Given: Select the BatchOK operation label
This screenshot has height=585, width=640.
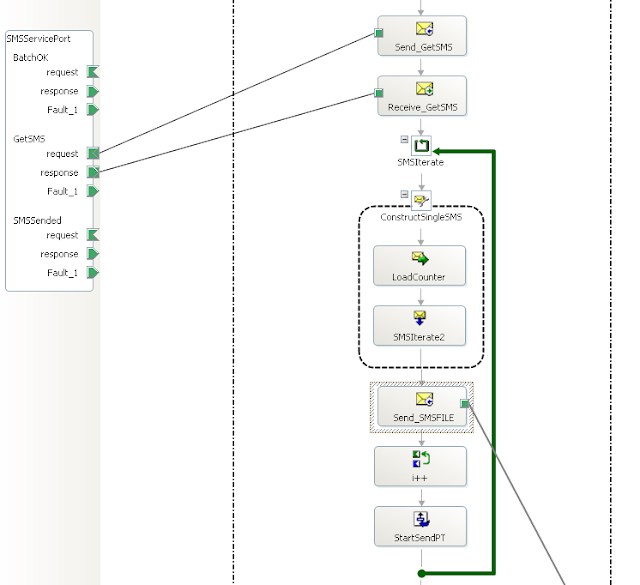Looking at the screenshot, I should (31, 58).
